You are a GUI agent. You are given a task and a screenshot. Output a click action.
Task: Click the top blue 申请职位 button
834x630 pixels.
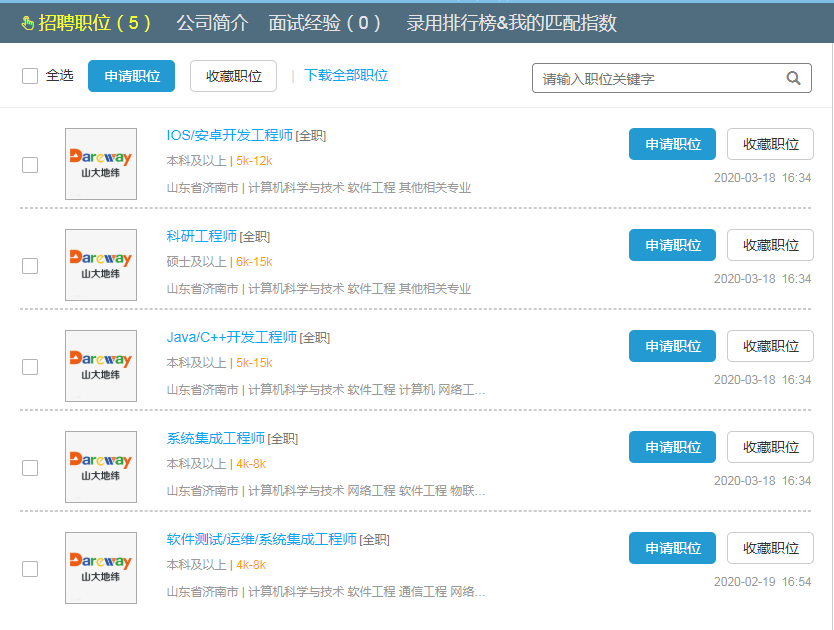pyautogui.click(x=131, y=76)
